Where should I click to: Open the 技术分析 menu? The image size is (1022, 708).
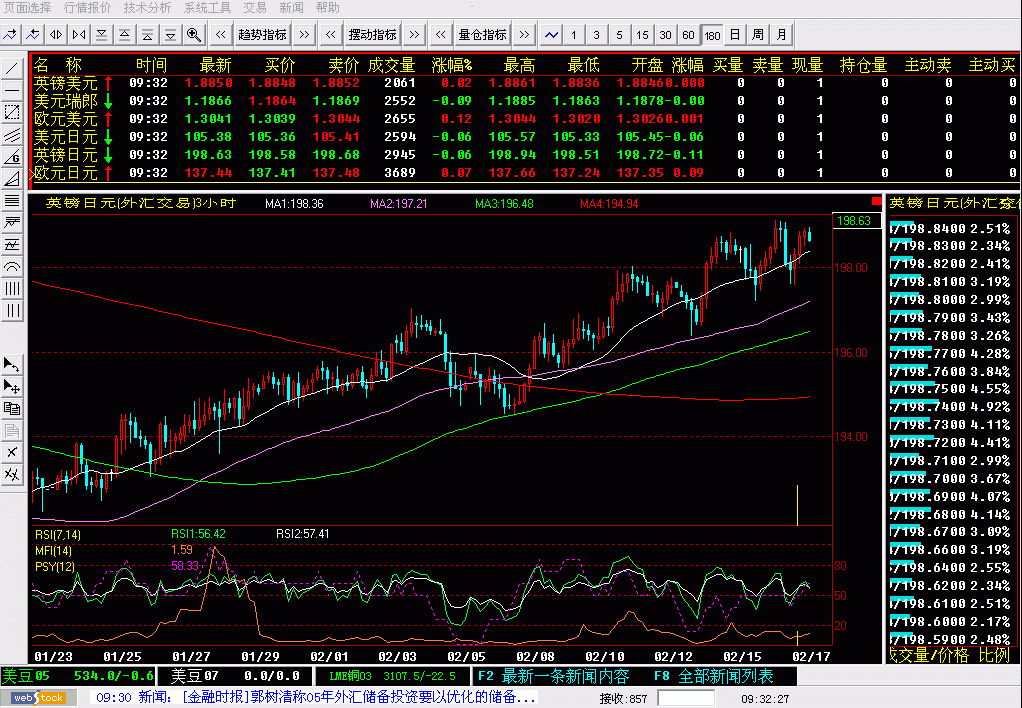click(147, 8)
